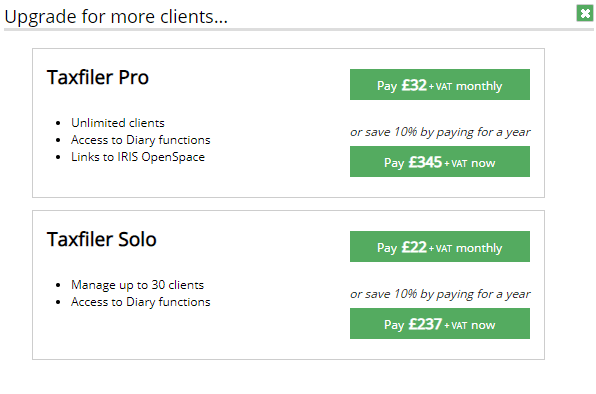Click the Upgrade for more clients title
The height and width of the screenshot is (394, 596).
click(x=116, y=17)
